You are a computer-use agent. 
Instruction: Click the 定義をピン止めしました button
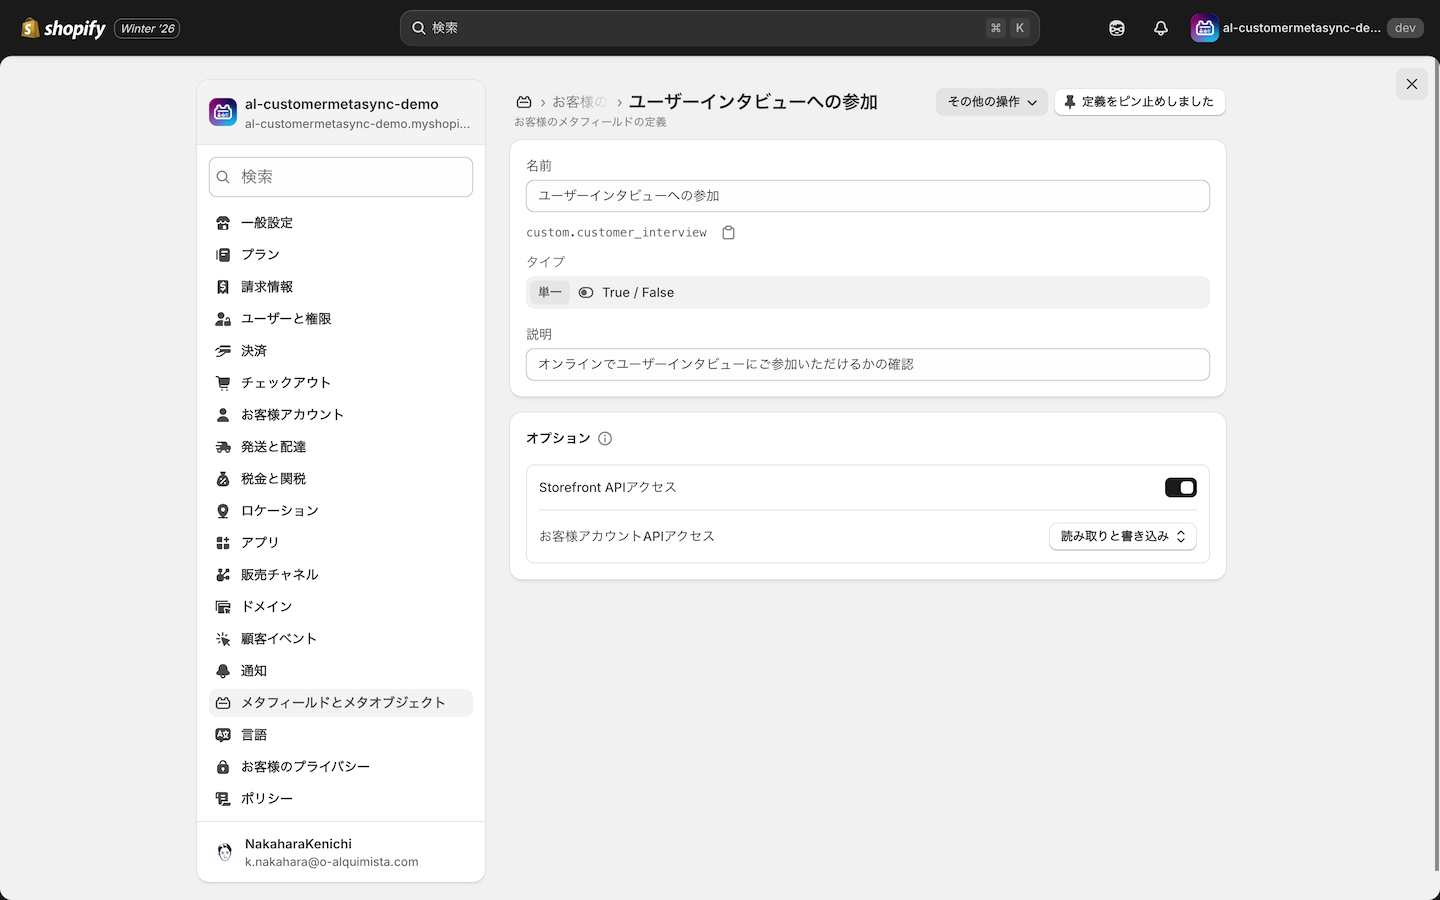click(x=1139, y=102)
